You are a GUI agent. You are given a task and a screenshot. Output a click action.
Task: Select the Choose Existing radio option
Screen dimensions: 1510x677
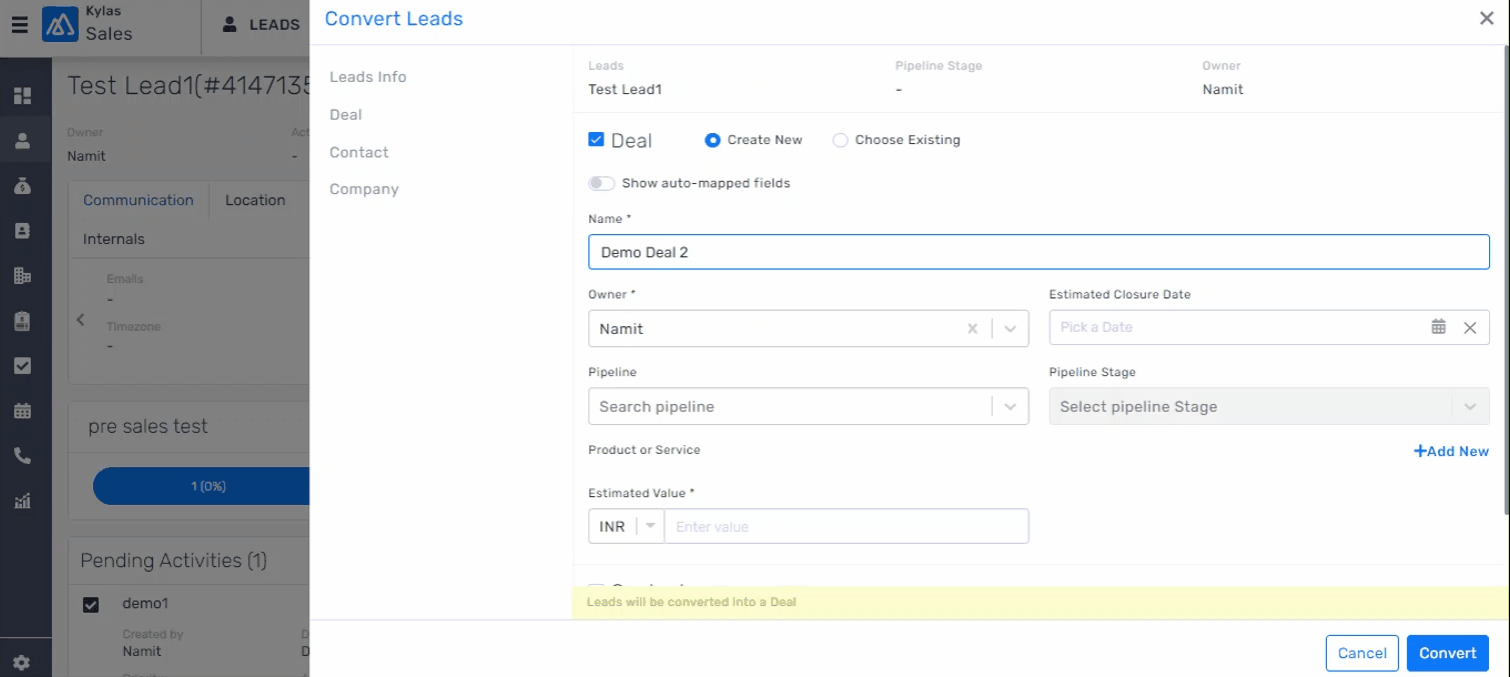tap(840, 140)
